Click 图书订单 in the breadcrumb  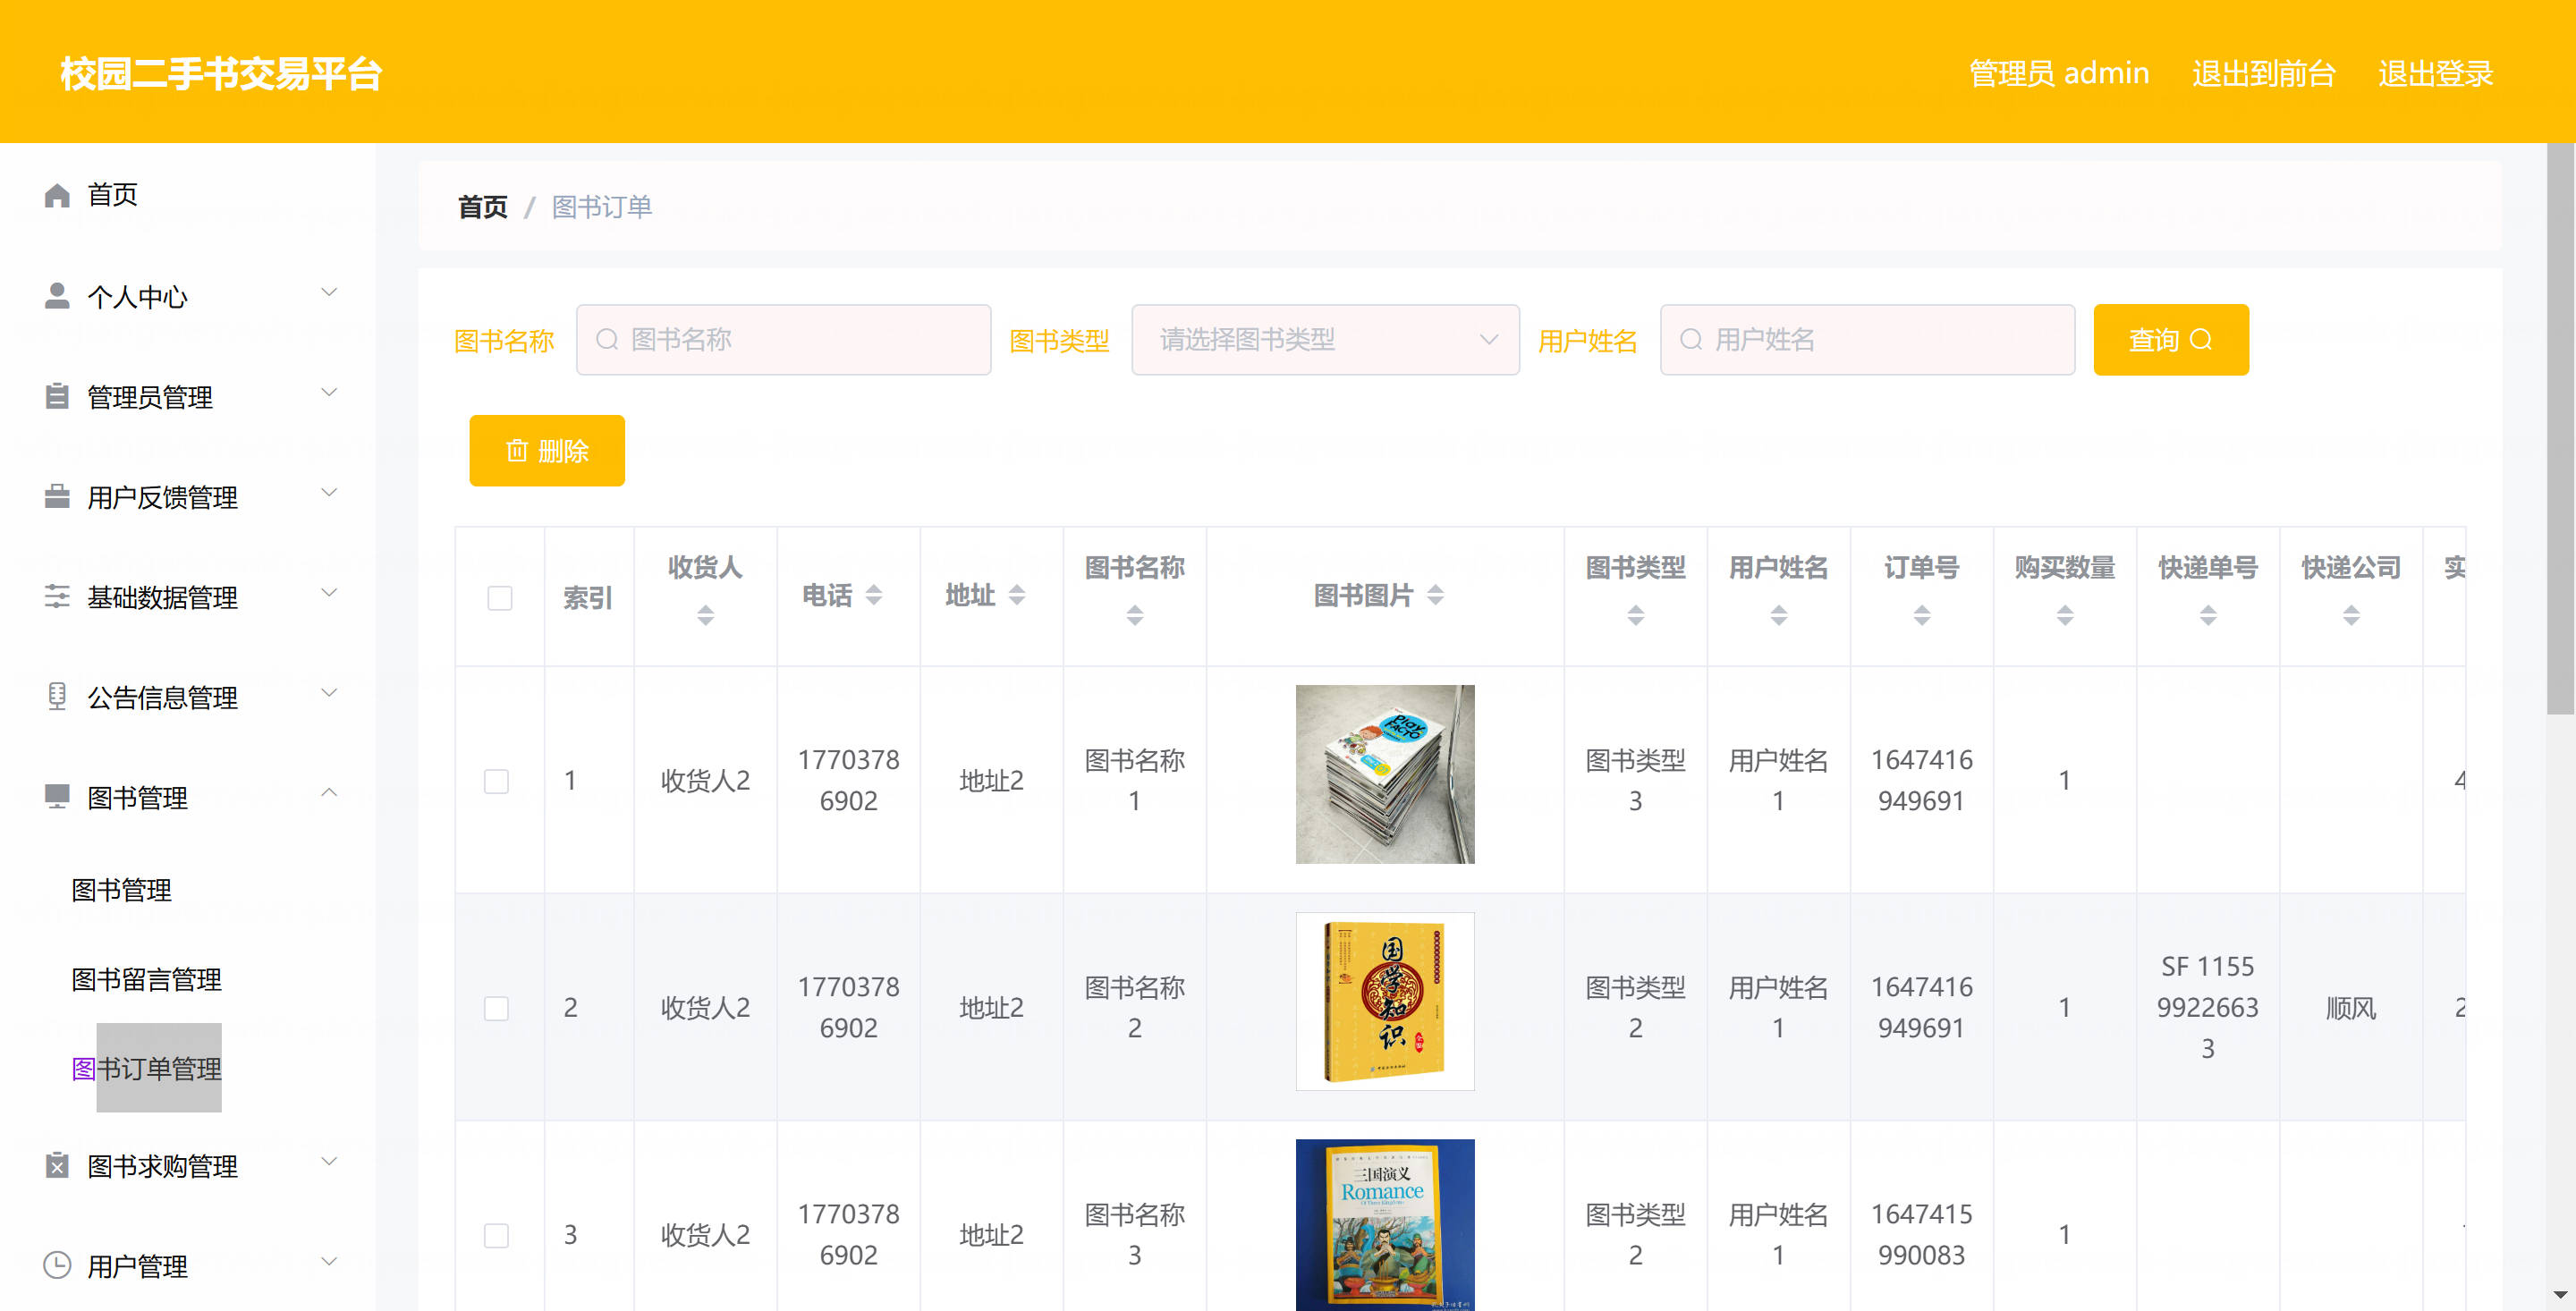pyautogui.click(x=602, y=207)
